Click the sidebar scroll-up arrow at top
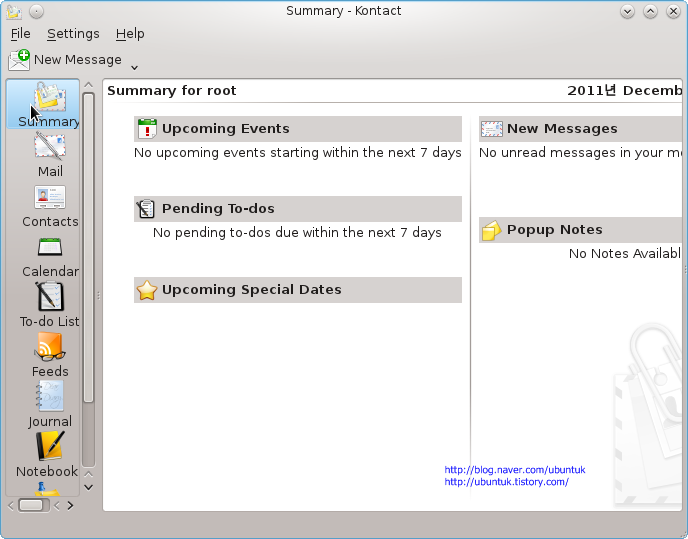The image size is (688, 539). point(88,85)
